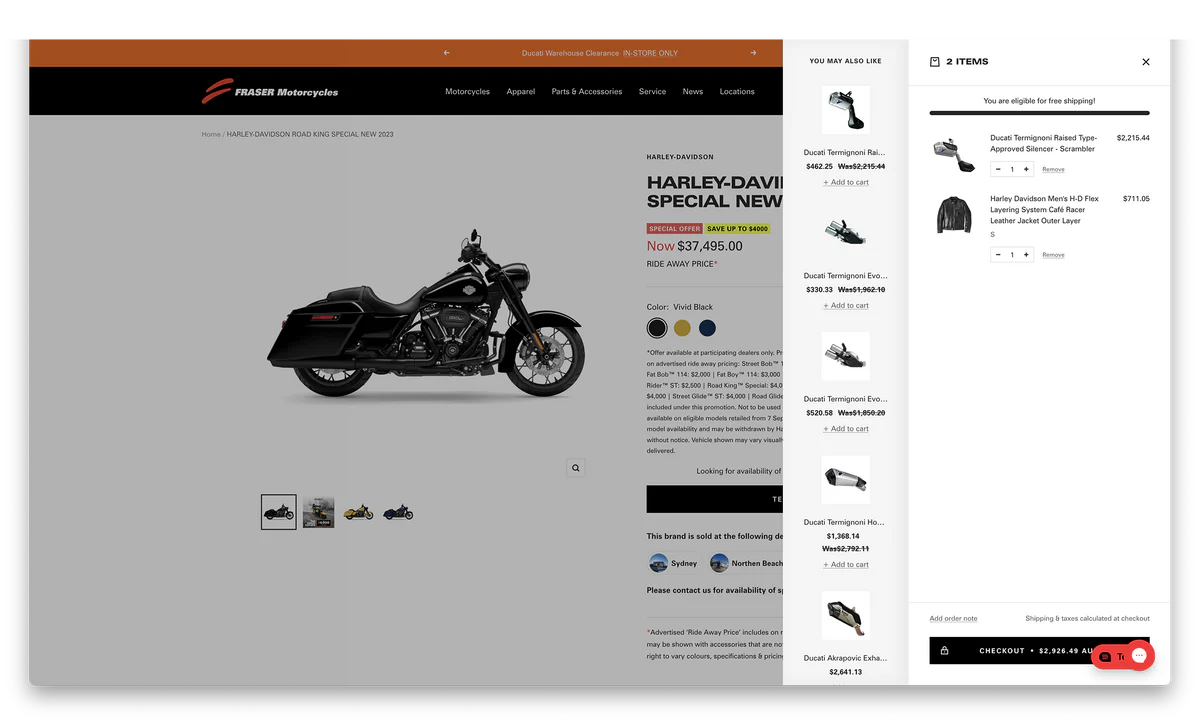Click the YOU MAY ALSO LIKE heading

[846, 61]
